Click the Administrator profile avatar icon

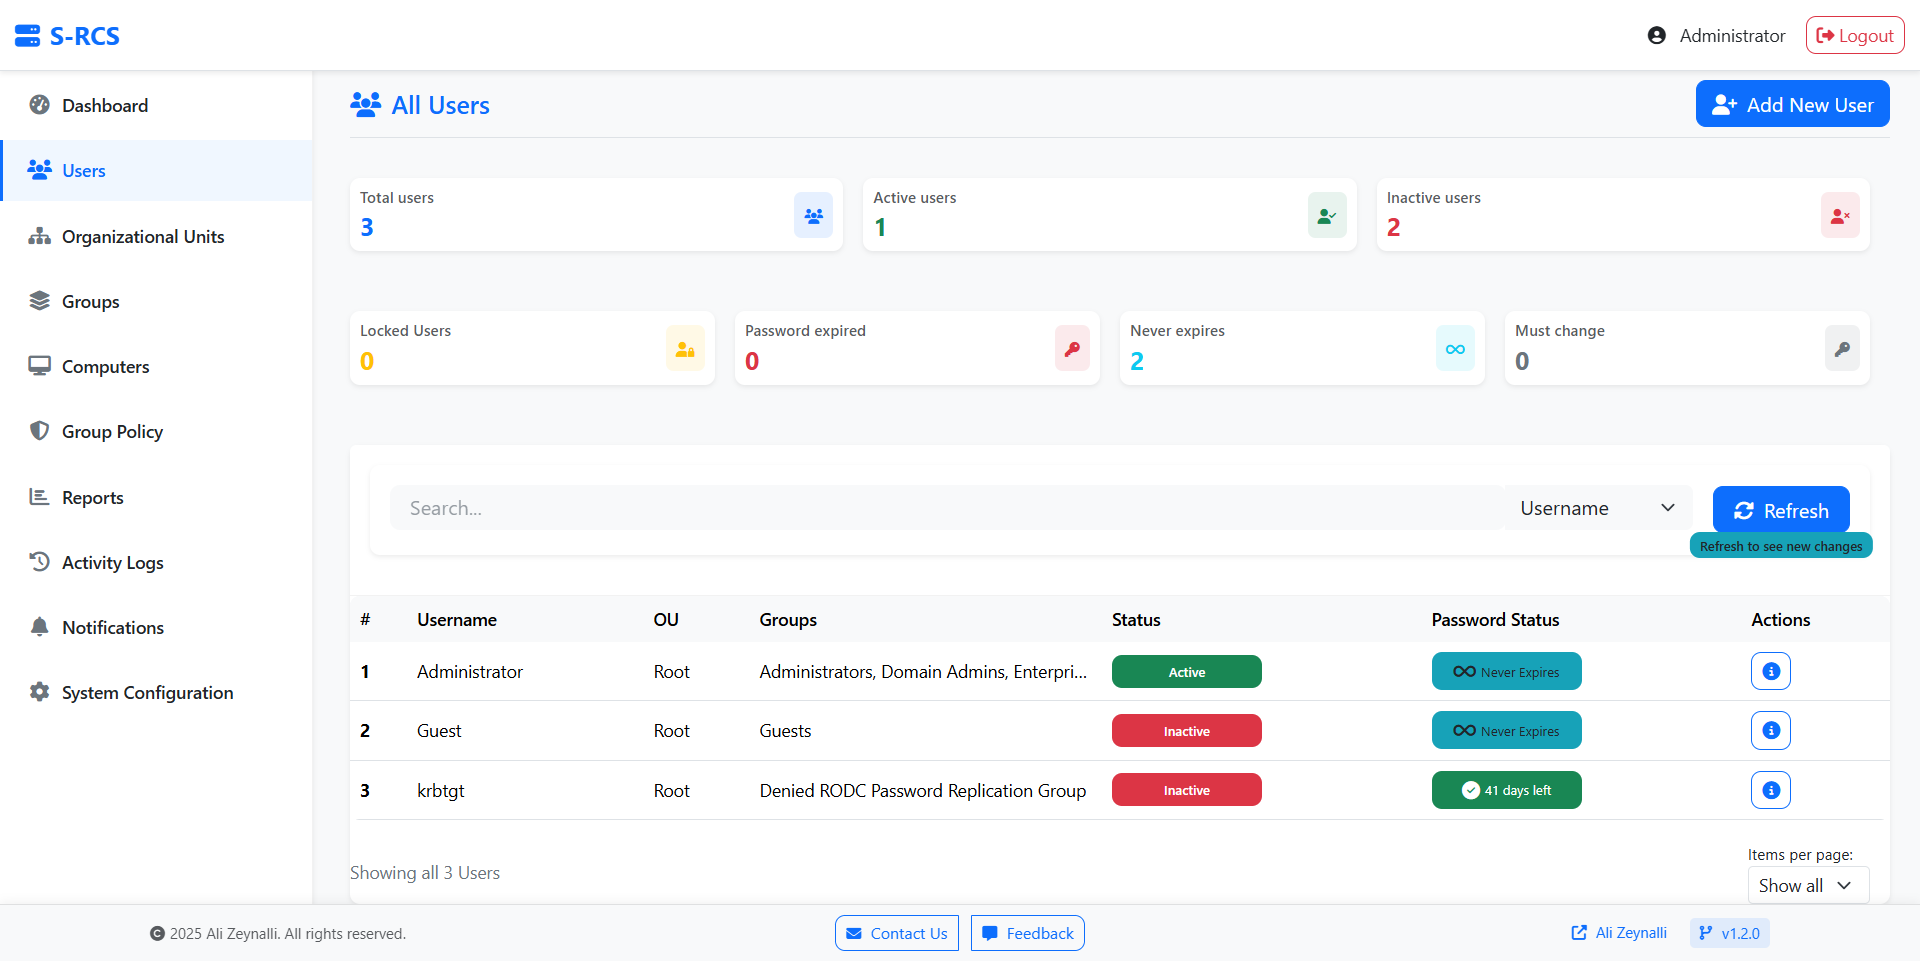point(1657,36)
